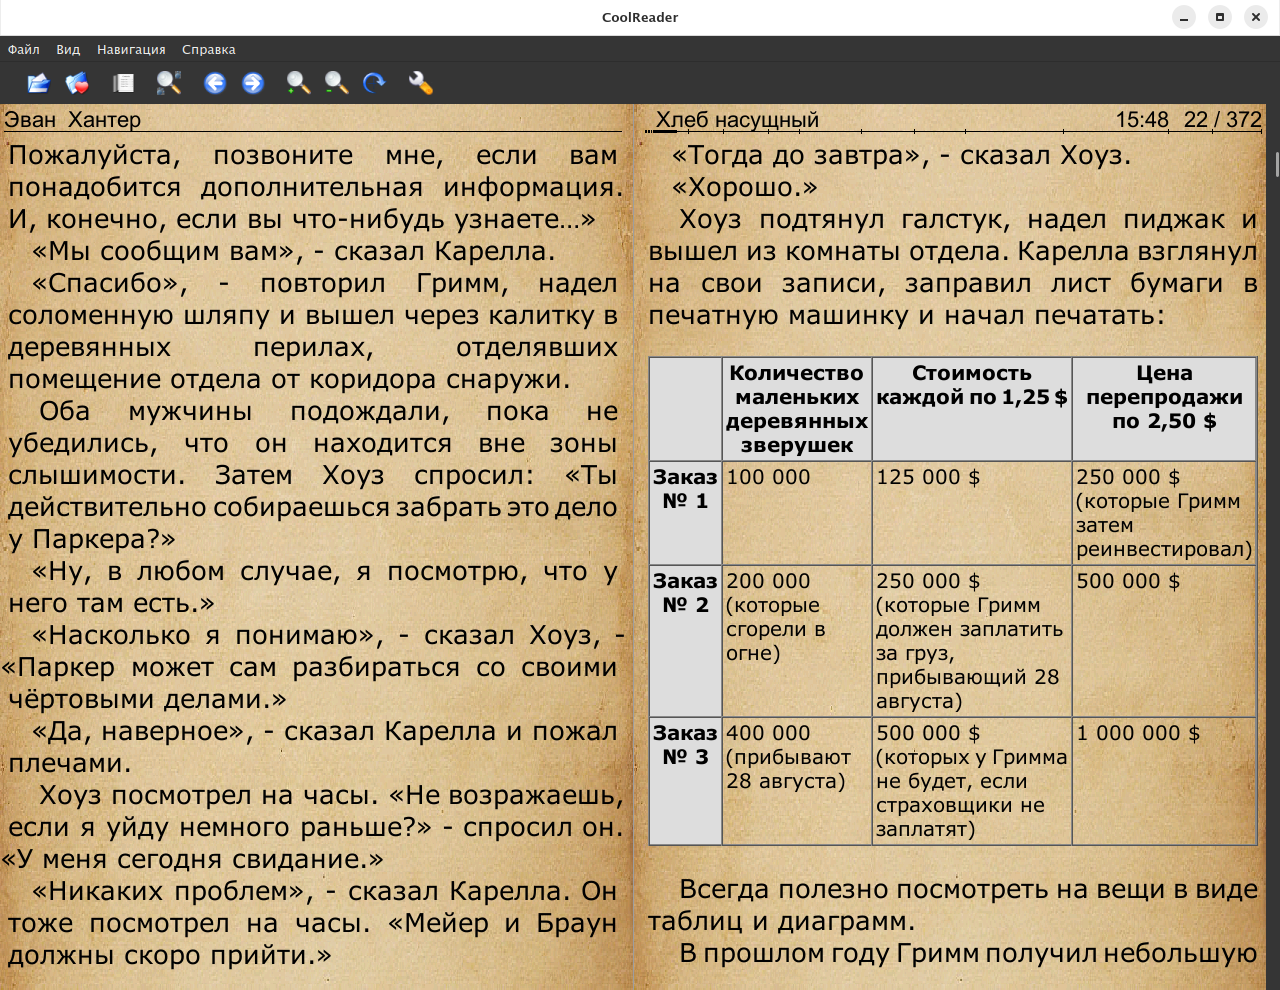
Task: Click the find-in-text magnifier icon
Action: [169, 83]
